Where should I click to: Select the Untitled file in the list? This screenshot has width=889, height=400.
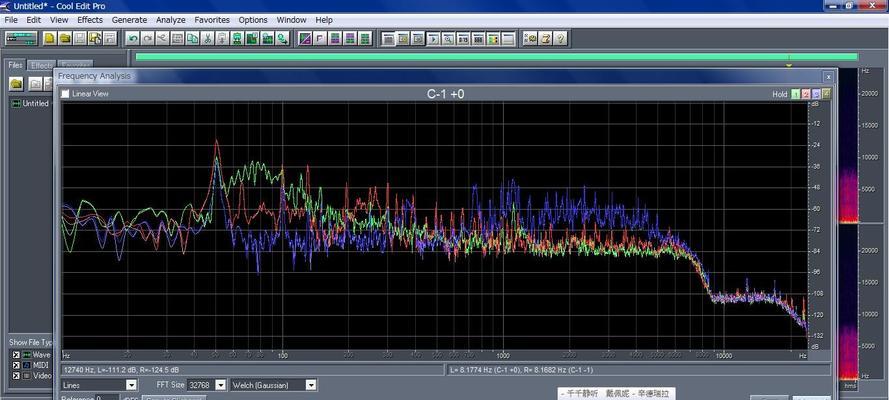(31, 104)
